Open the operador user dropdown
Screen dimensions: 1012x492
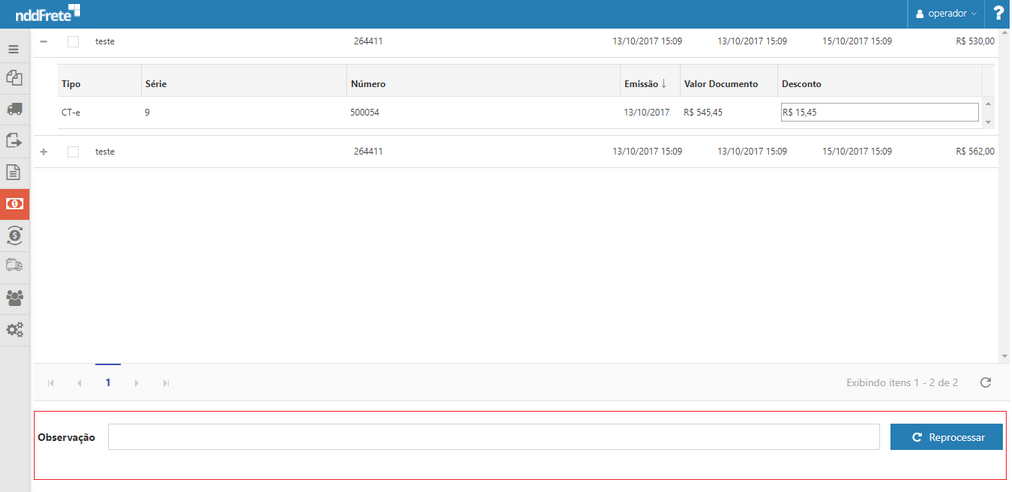[x=946, y=14]
